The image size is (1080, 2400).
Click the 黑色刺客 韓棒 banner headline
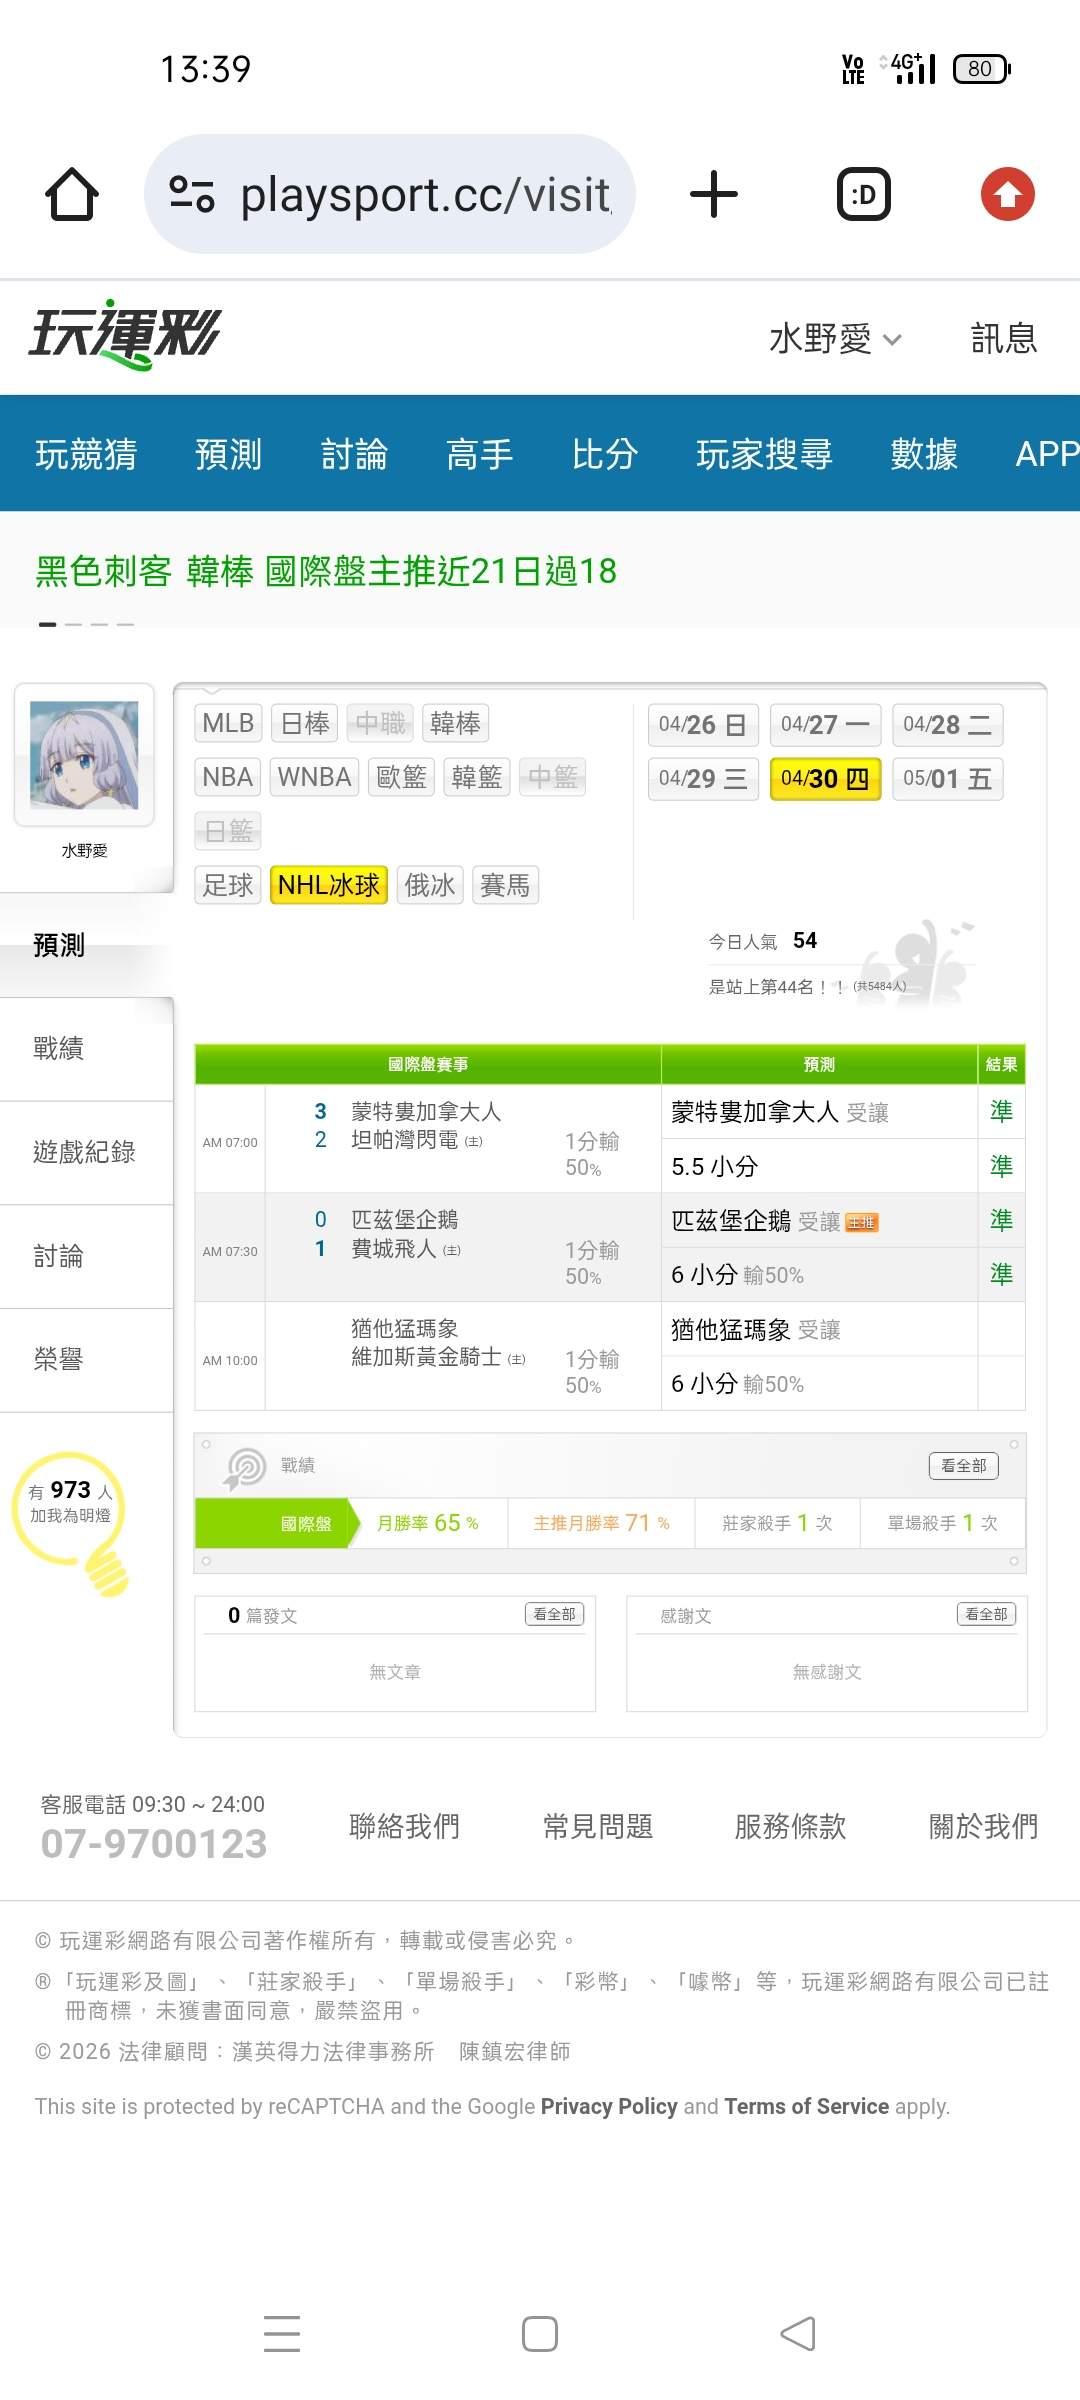pos(326,571)
